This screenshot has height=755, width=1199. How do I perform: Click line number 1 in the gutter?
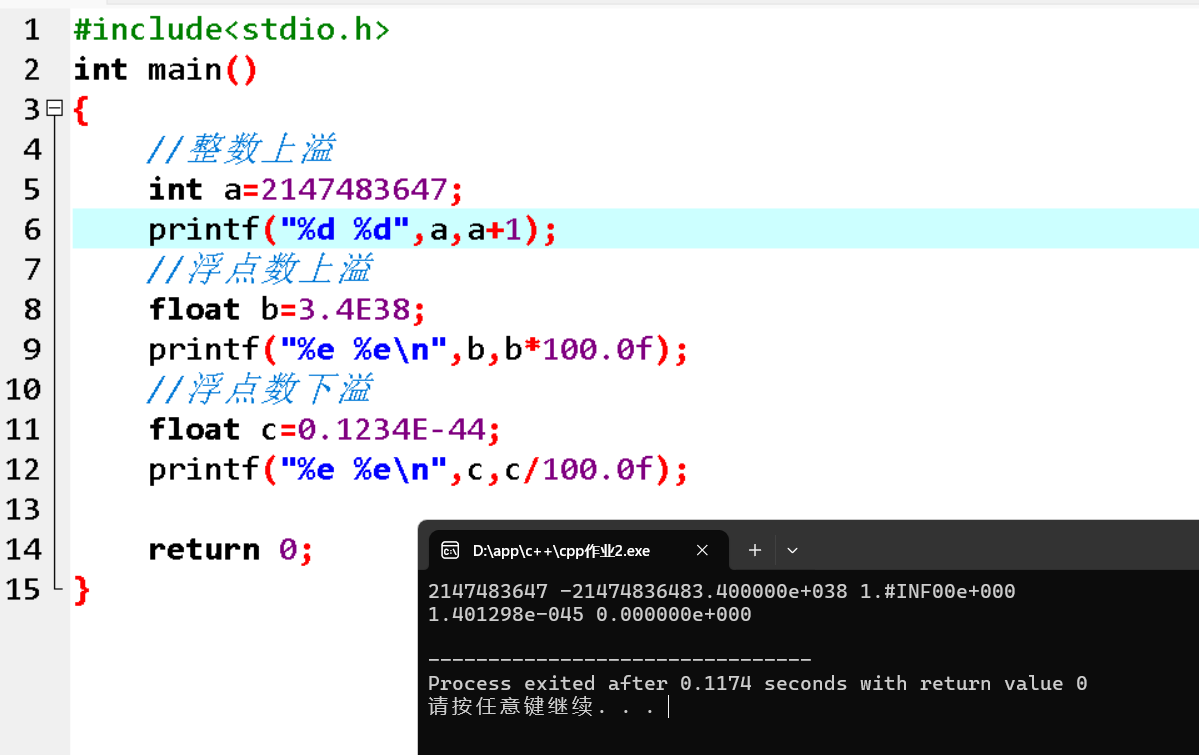point(32,29)
